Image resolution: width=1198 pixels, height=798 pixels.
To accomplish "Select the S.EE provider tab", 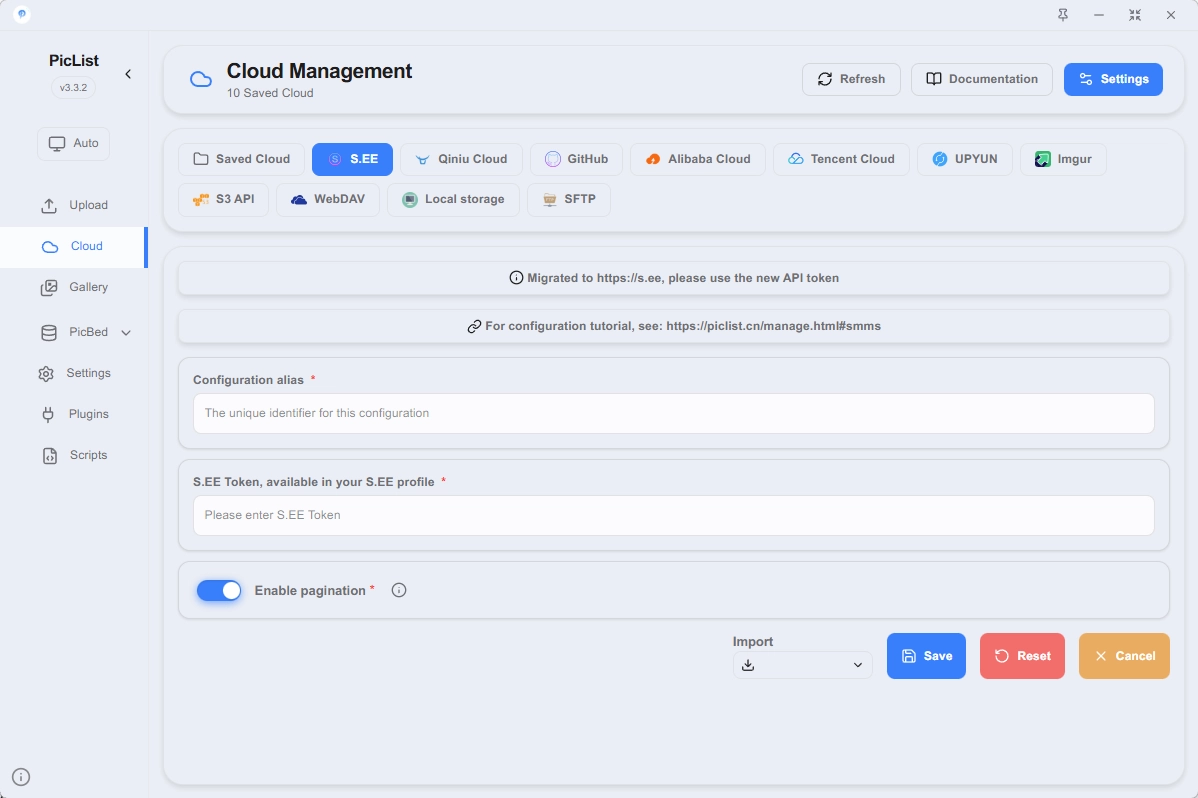I will tap(352, 159).
